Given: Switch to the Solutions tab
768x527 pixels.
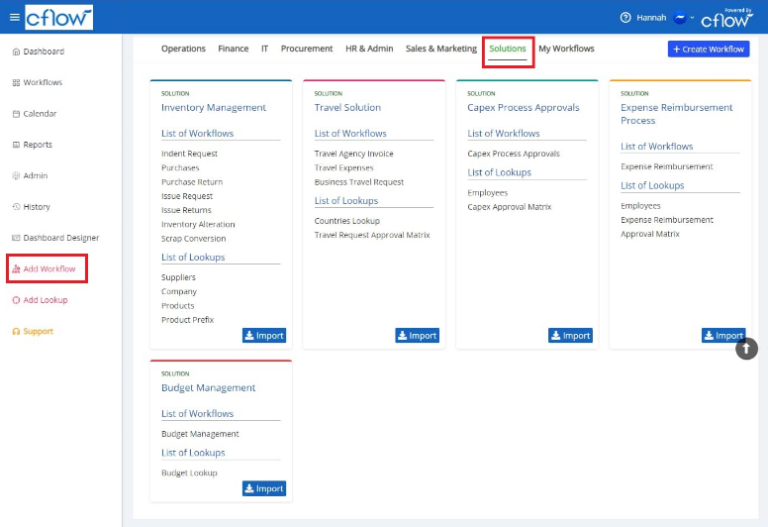Looking at the screenshot, I should click(x=507, y=49).
